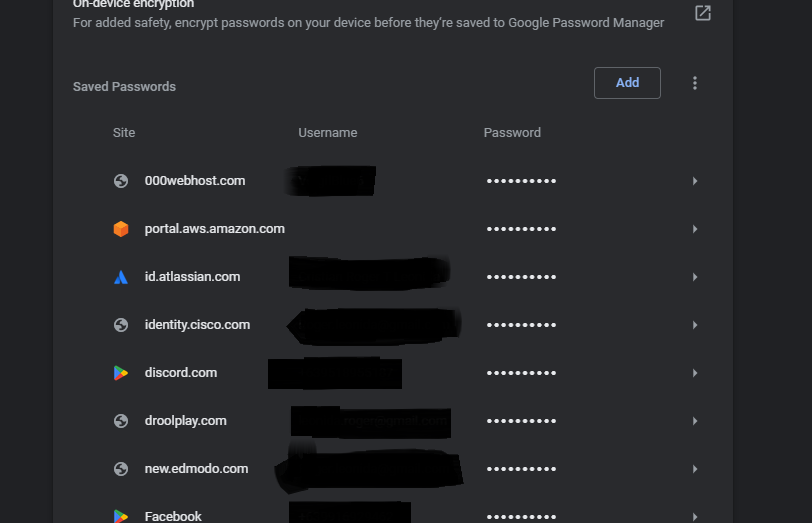Add a new saved password

click(x=627, y=83)
